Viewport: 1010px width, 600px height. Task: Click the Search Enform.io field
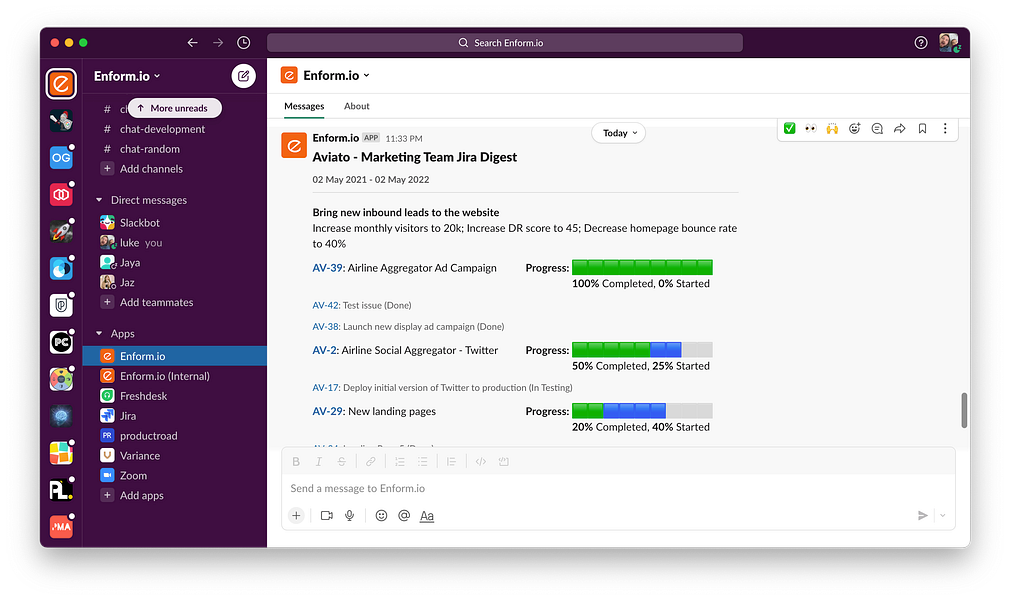[504, 43]
